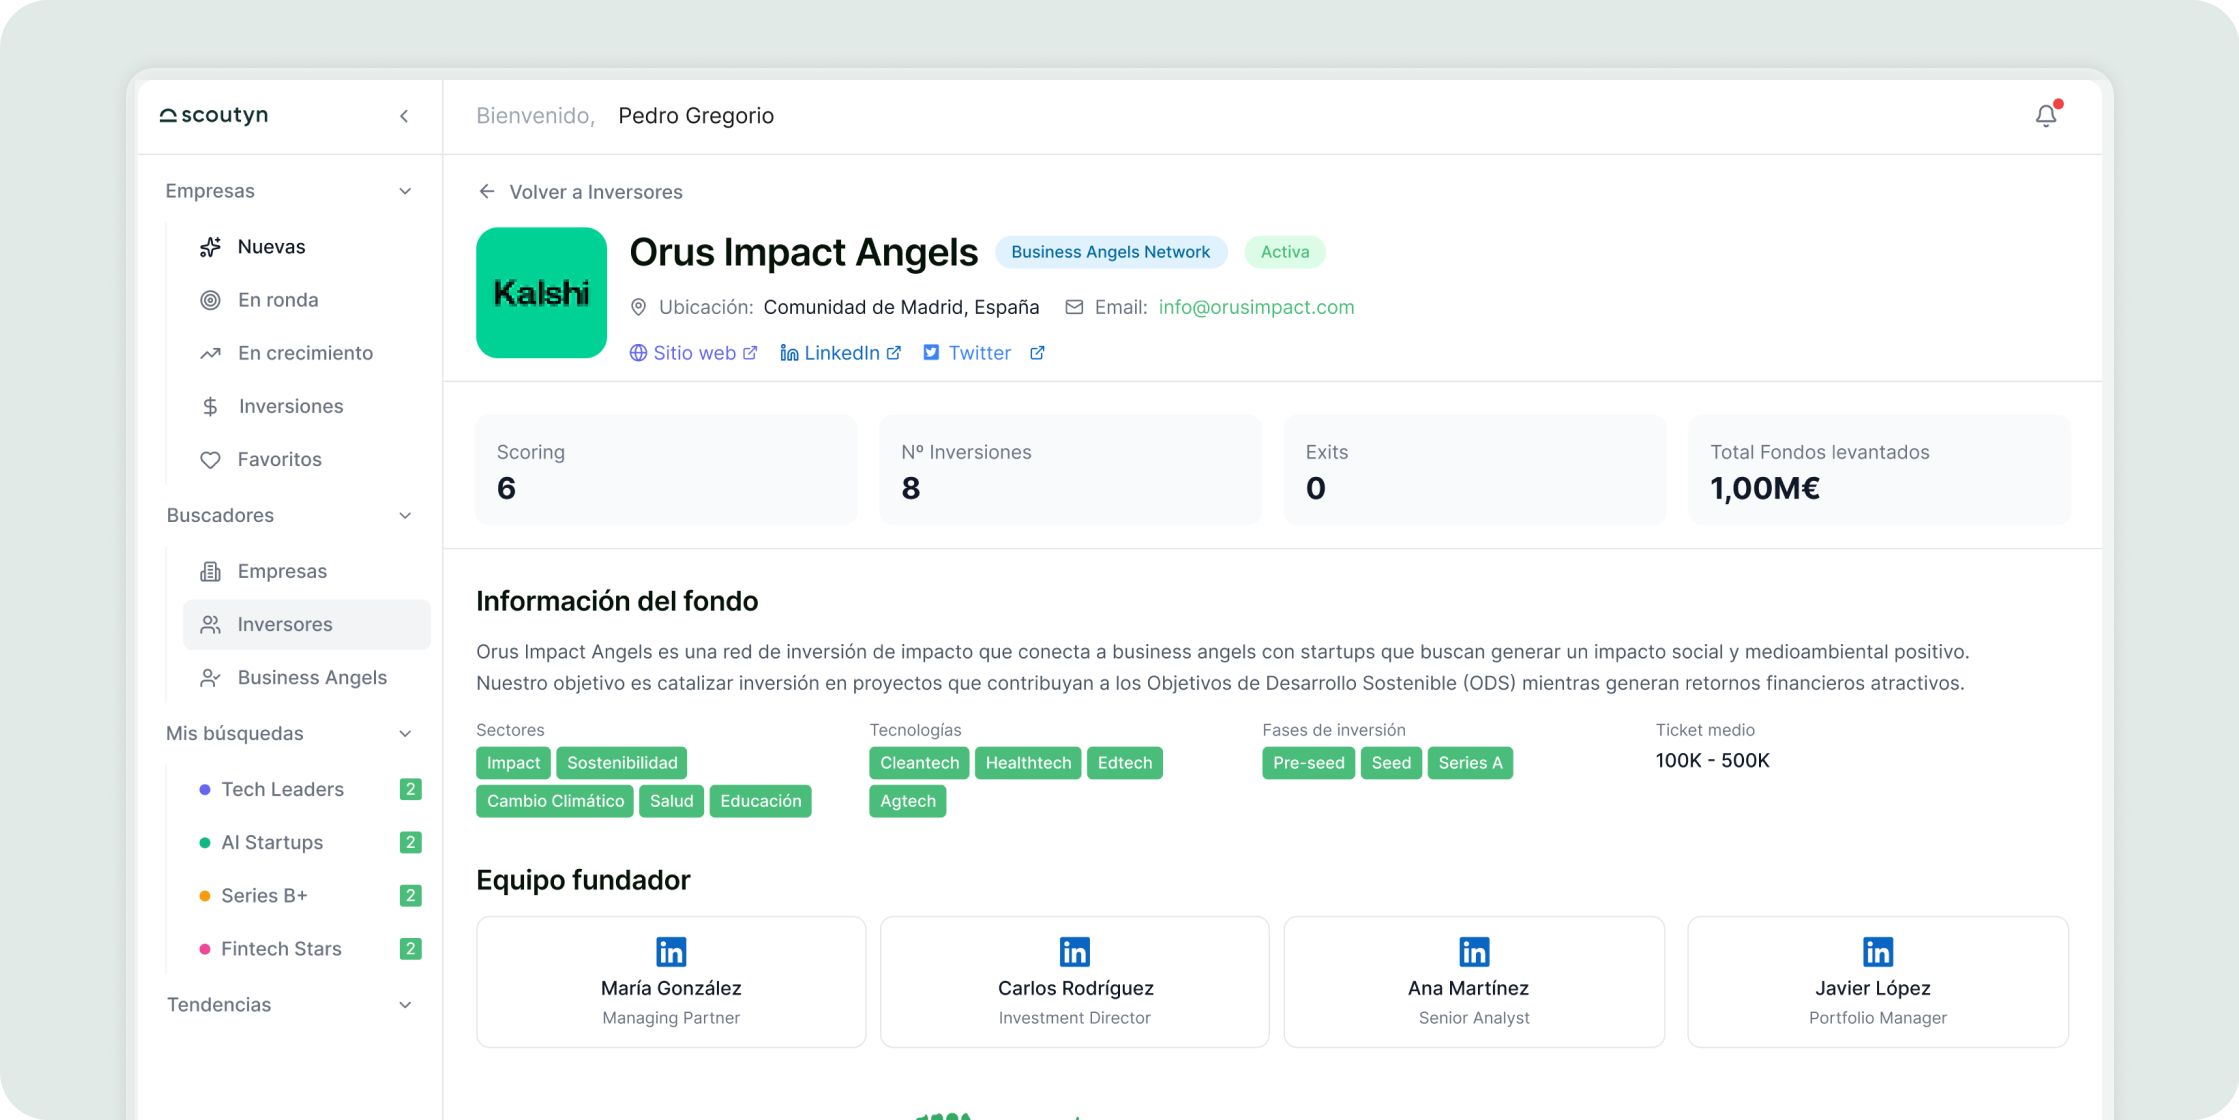Click the info@orusimpact.com email link
The width and height of the screenshot is (2239, 1120).
click(1256, 307)
